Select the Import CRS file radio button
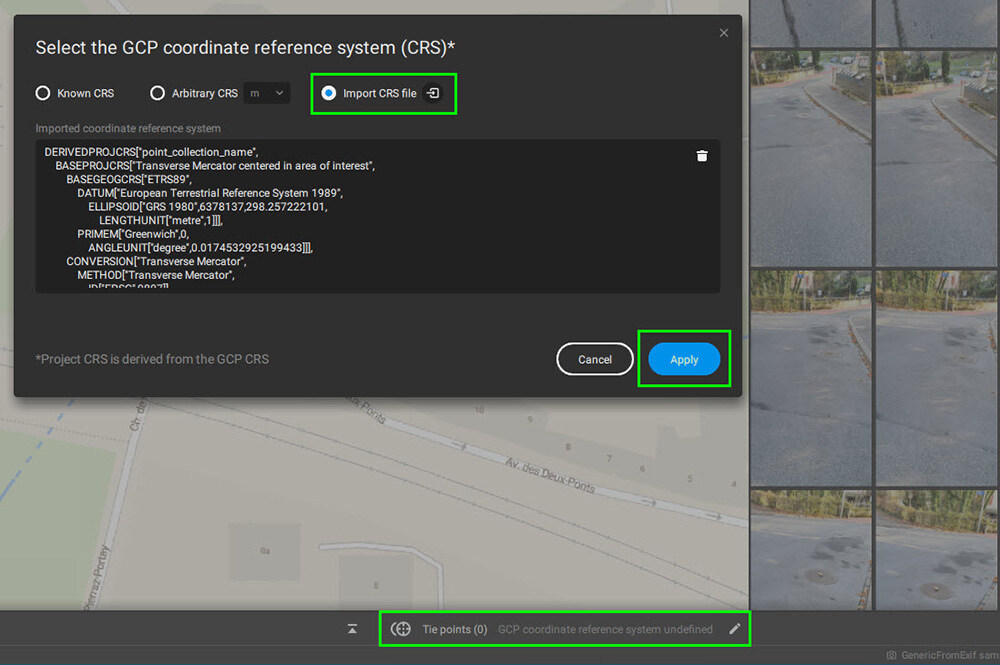The height and width of the screenshot is (665, 1000). coord(329,93)
